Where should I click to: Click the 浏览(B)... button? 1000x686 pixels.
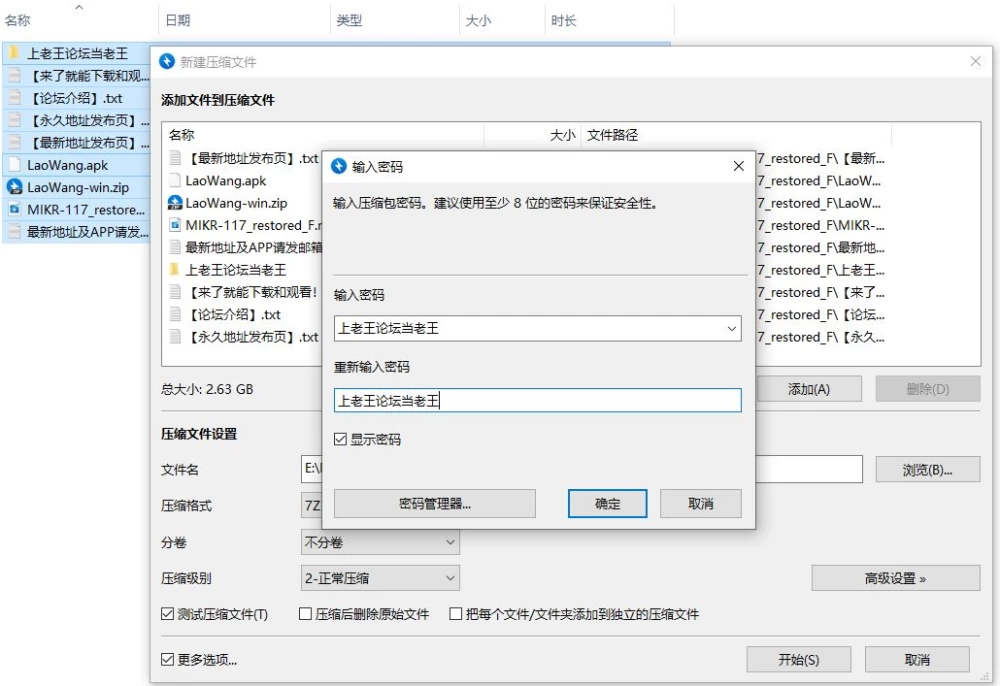click(927, 470)
